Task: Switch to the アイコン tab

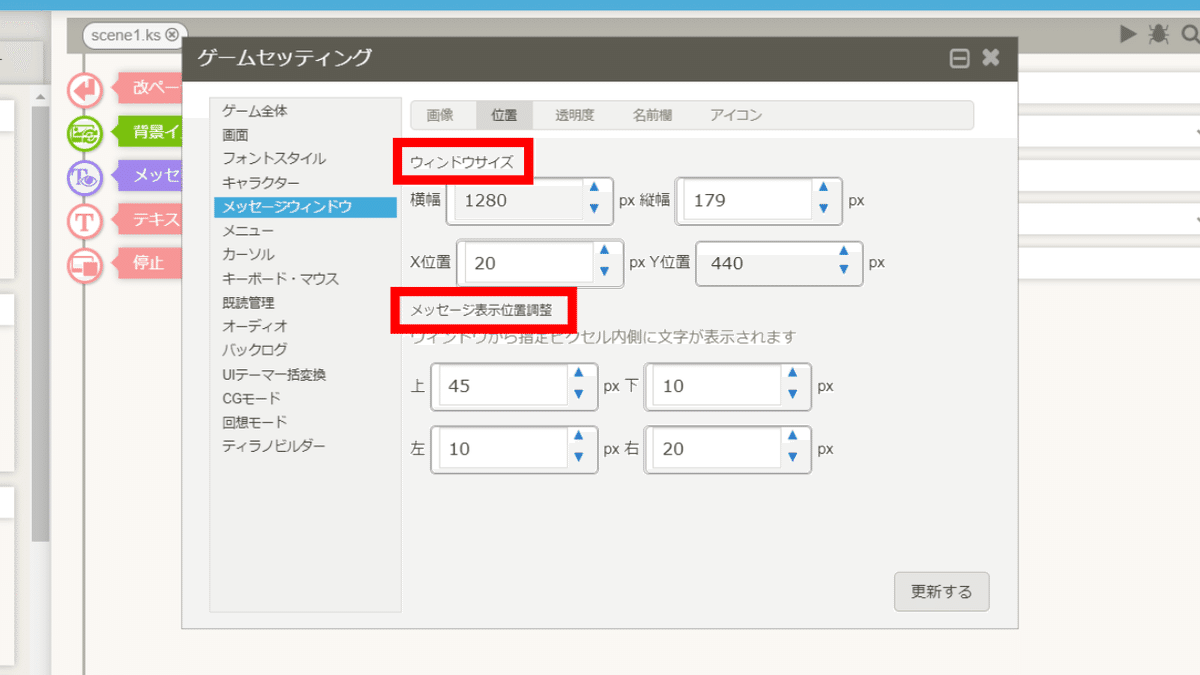Action: tap(736, 115)
